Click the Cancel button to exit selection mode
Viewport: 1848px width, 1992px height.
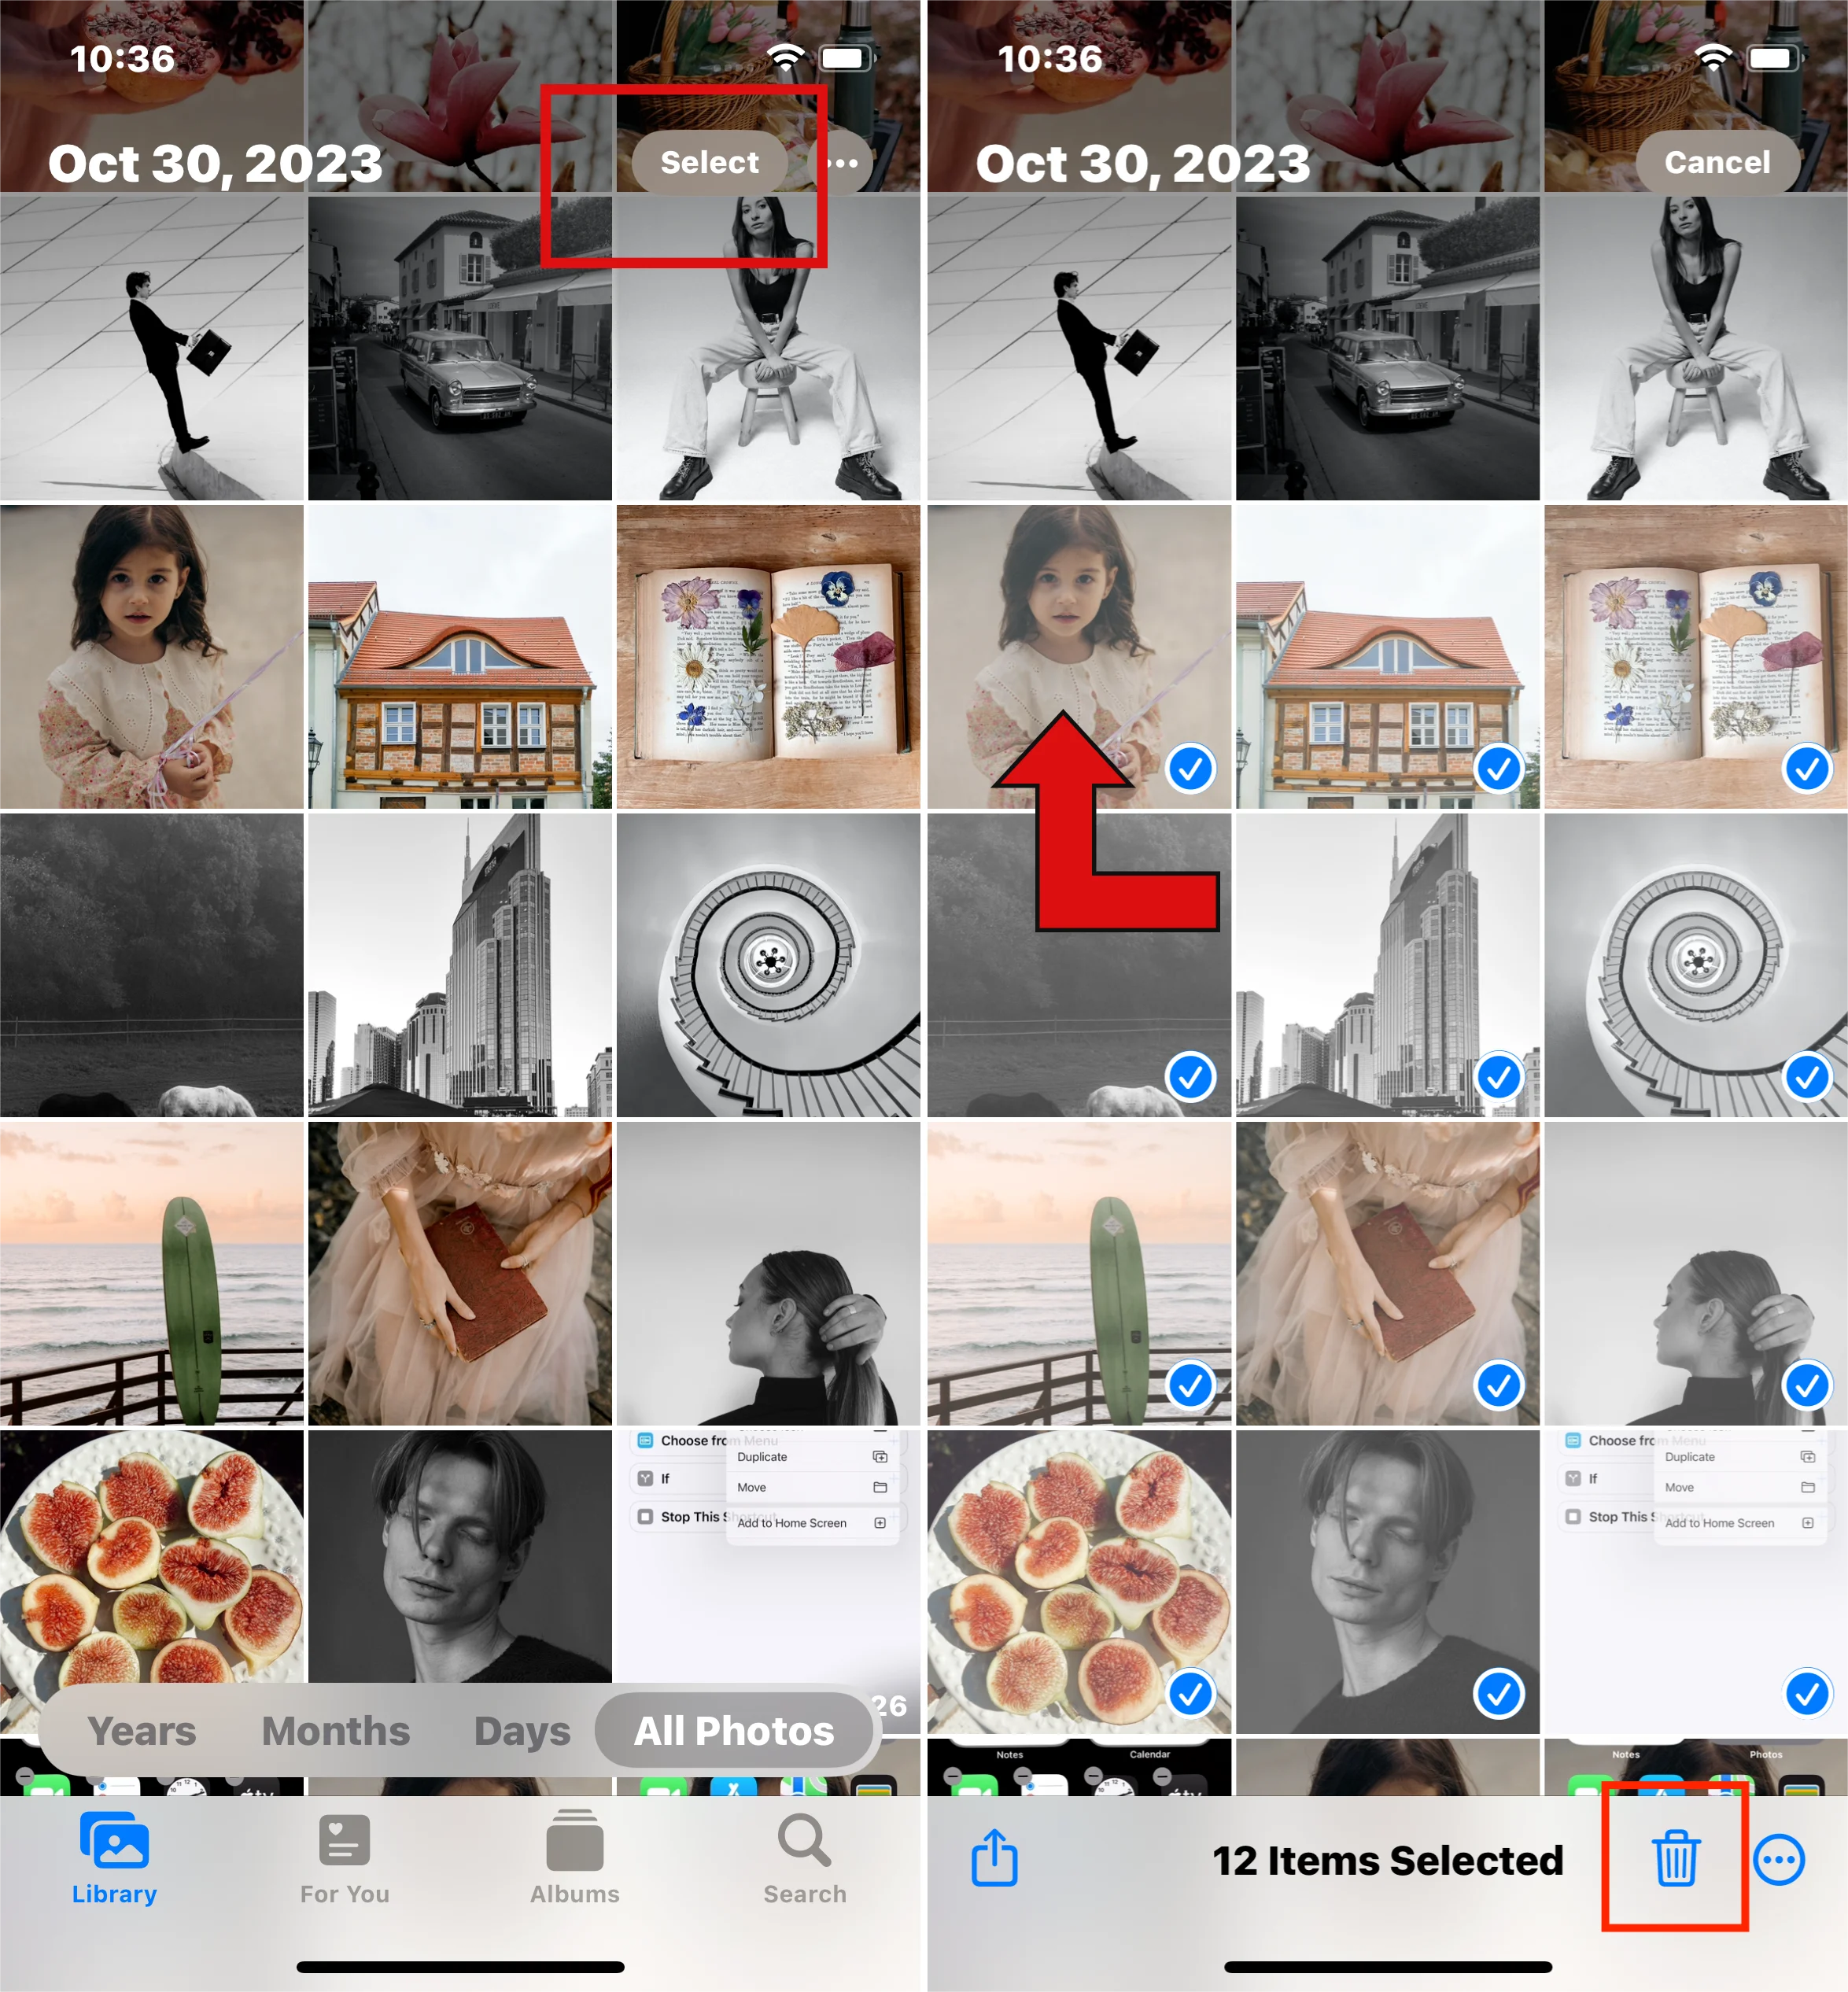pos(1714,160)
